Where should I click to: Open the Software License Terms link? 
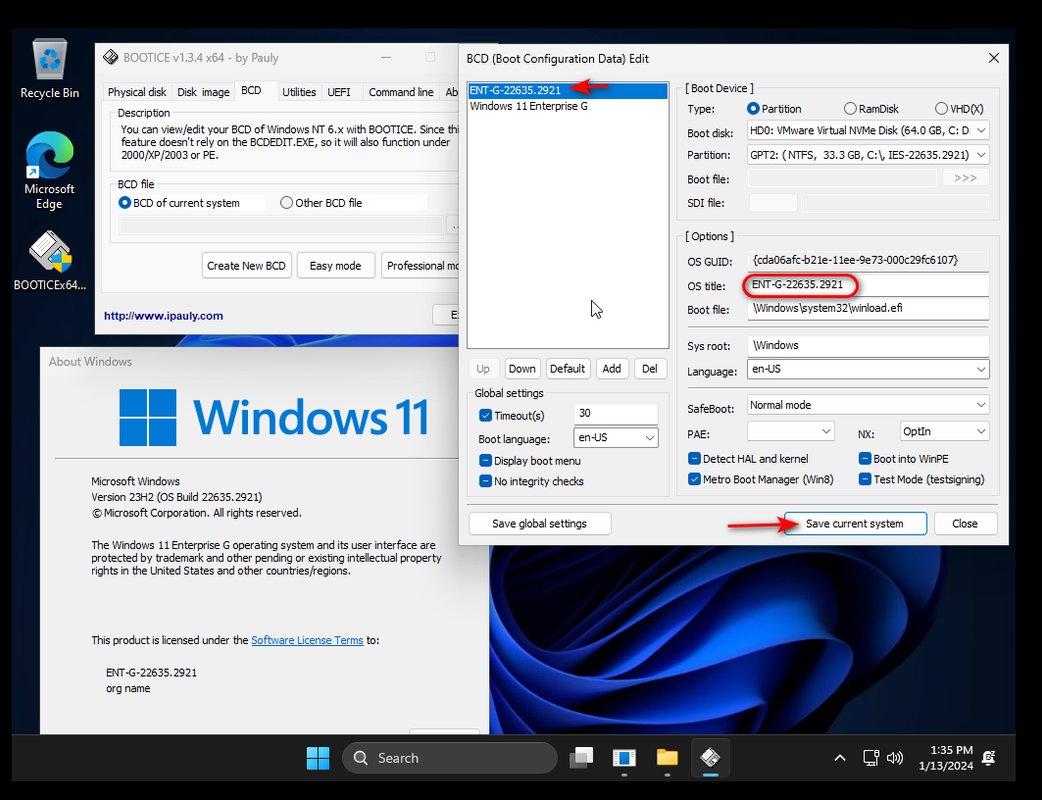tap(307, 640)
